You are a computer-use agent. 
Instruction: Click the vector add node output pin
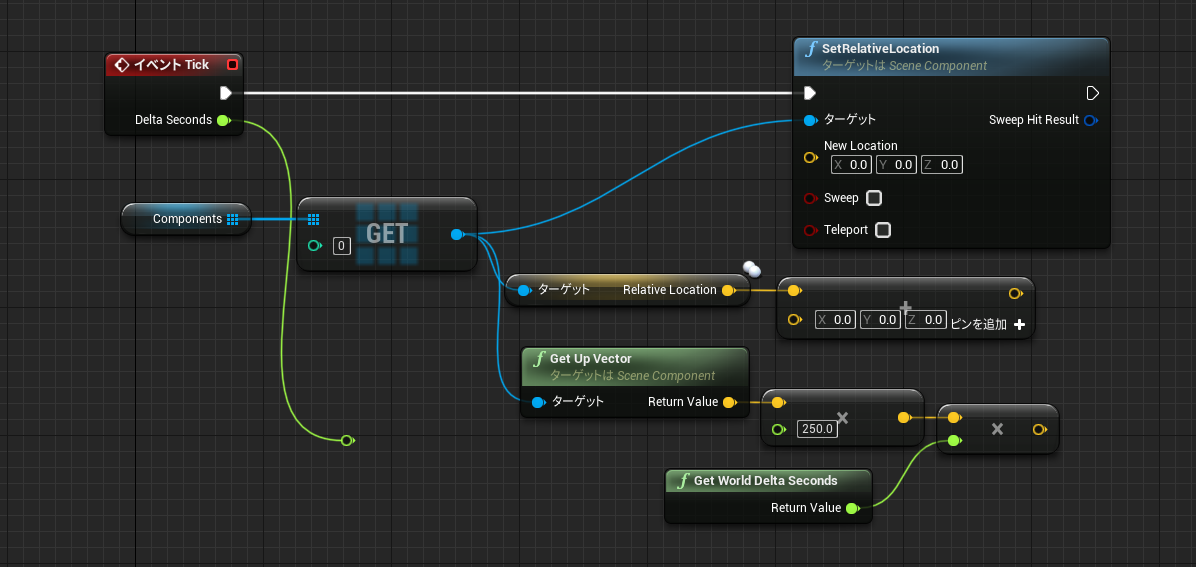point(1015,293)
